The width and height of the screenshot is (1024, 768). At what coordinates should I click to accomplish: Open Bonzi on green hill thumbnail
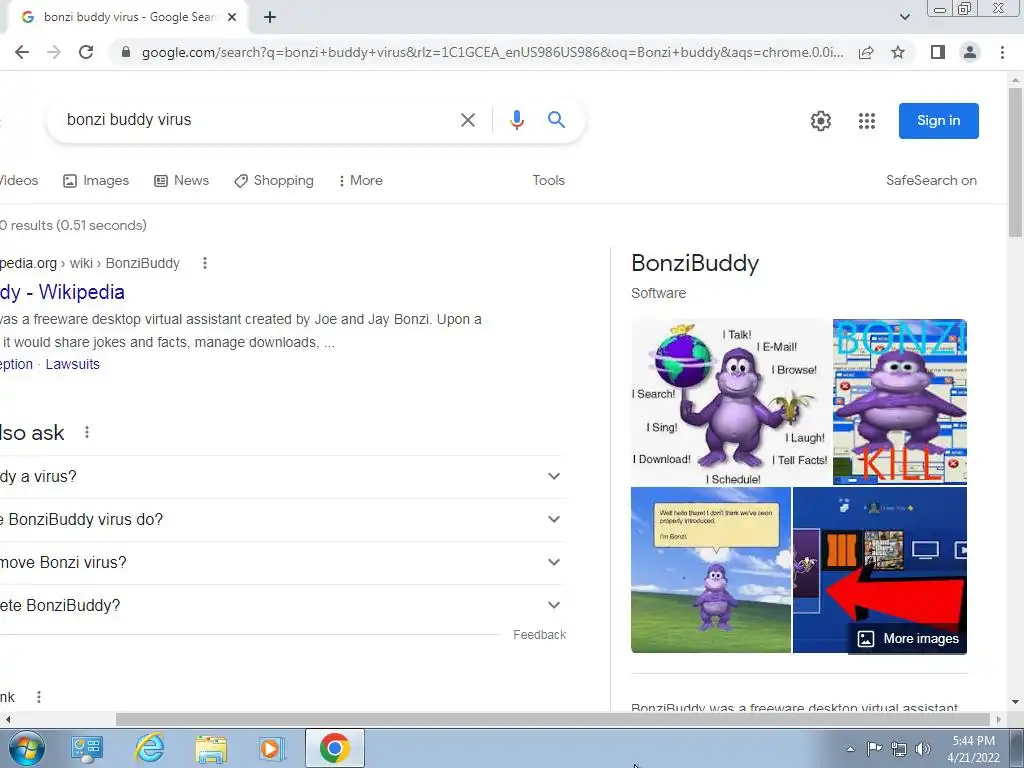(x=711, y=569)
